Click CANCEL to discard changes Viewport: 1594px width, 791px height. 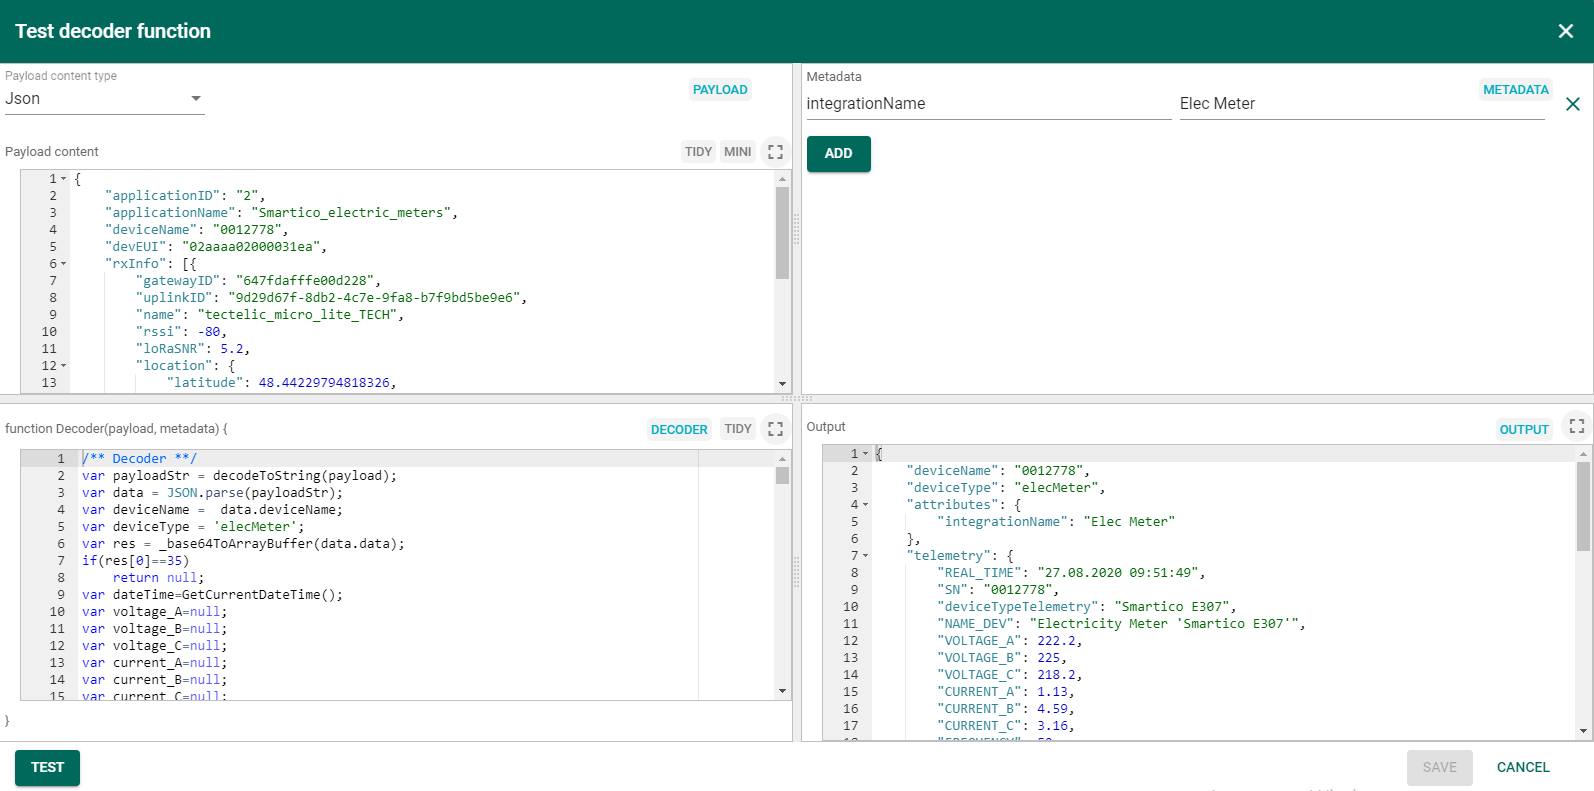tap(1522, 767)
